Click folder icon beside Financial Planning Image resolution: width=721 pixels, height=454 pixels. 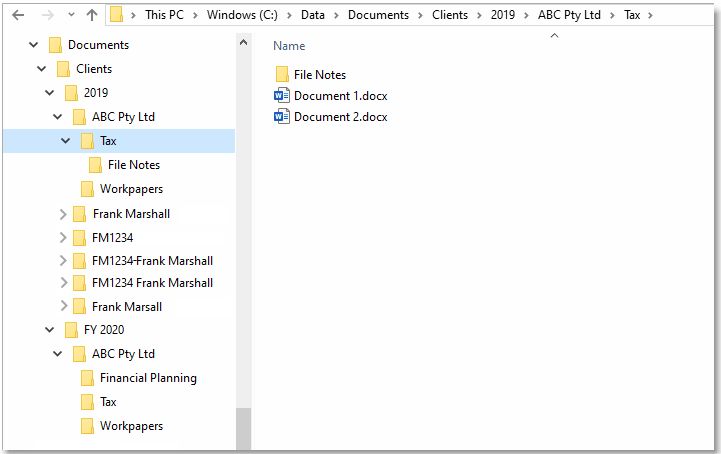click(x=87, y=378)
